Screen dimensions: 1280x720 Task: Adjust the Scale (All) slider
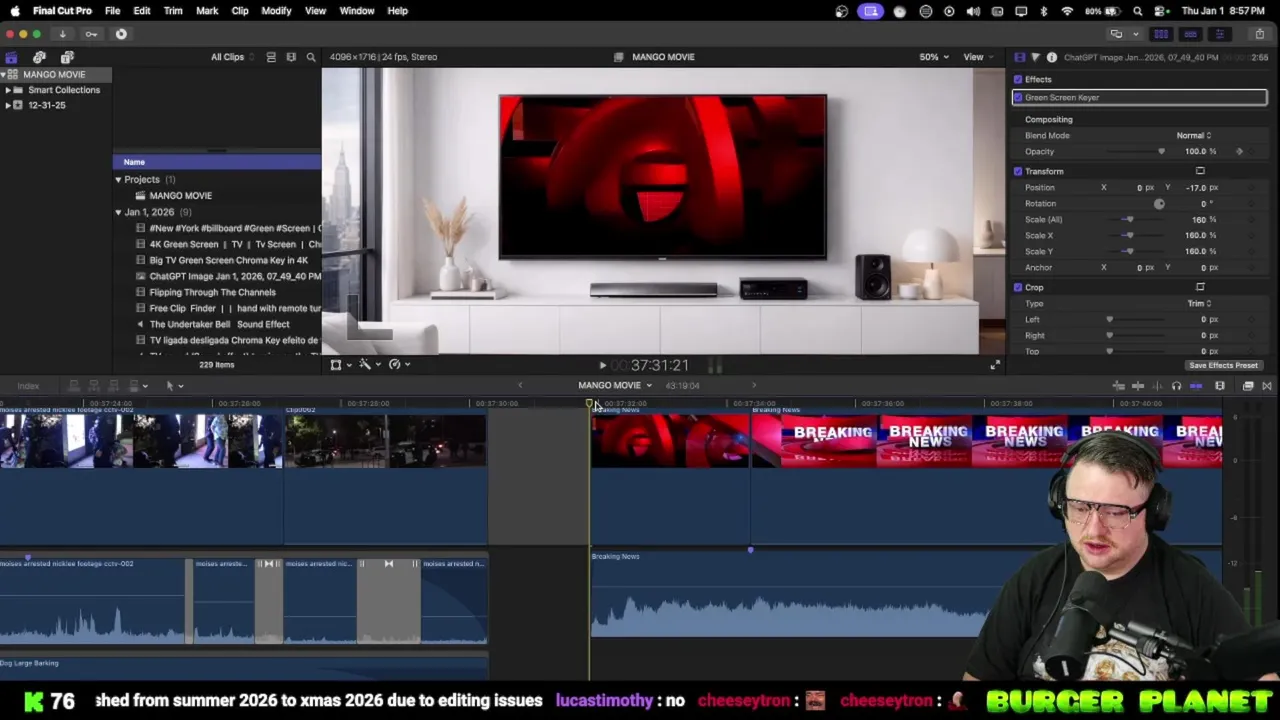coord(1129,219)
